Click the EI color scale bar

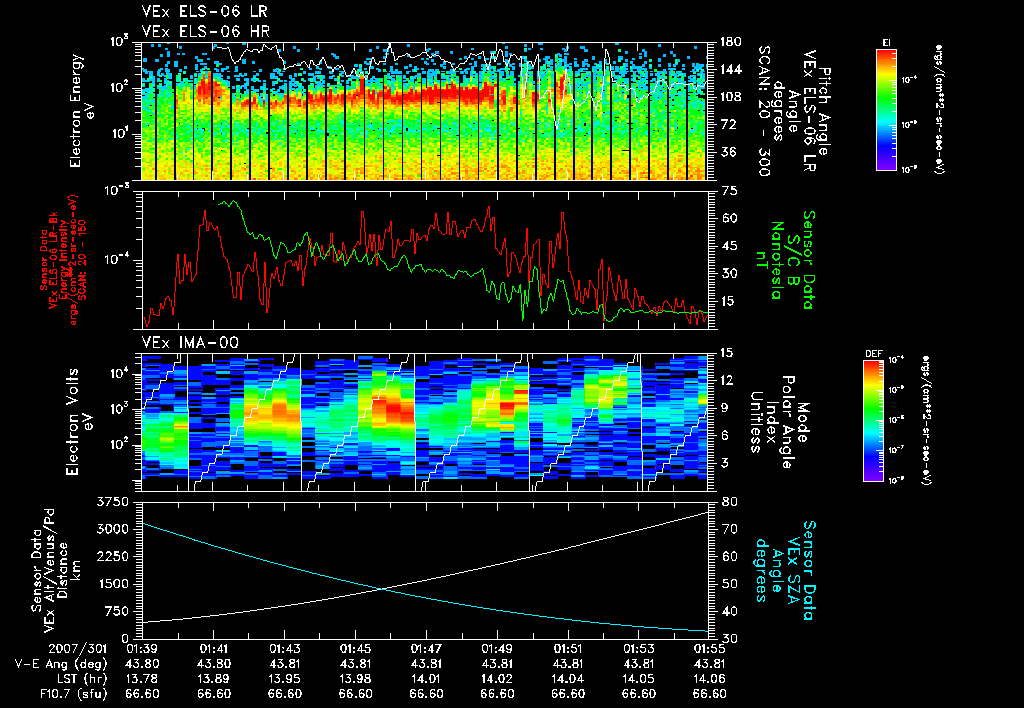pyautogui.click(x=886, y=109)
